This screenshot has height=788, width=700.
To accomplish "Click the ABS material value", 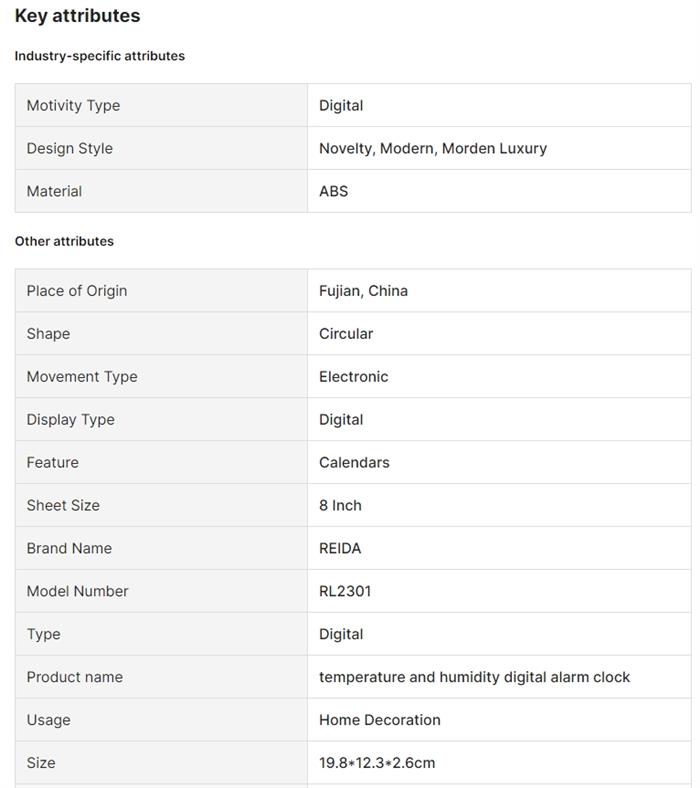I will click(333, 191).
